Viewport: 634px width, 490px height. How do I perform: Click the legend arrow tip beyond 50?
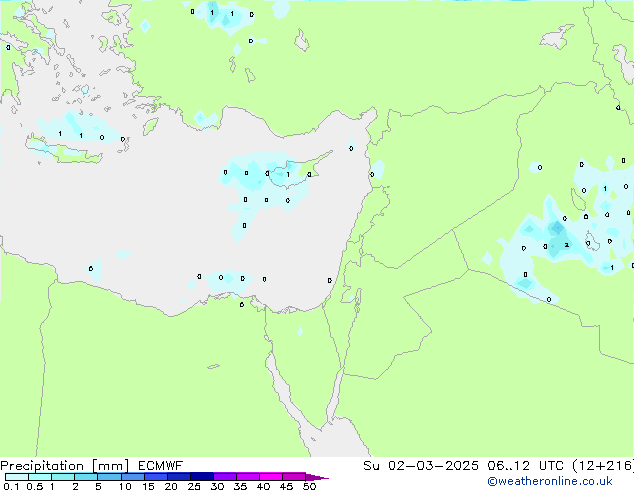(x=317, y=478)
